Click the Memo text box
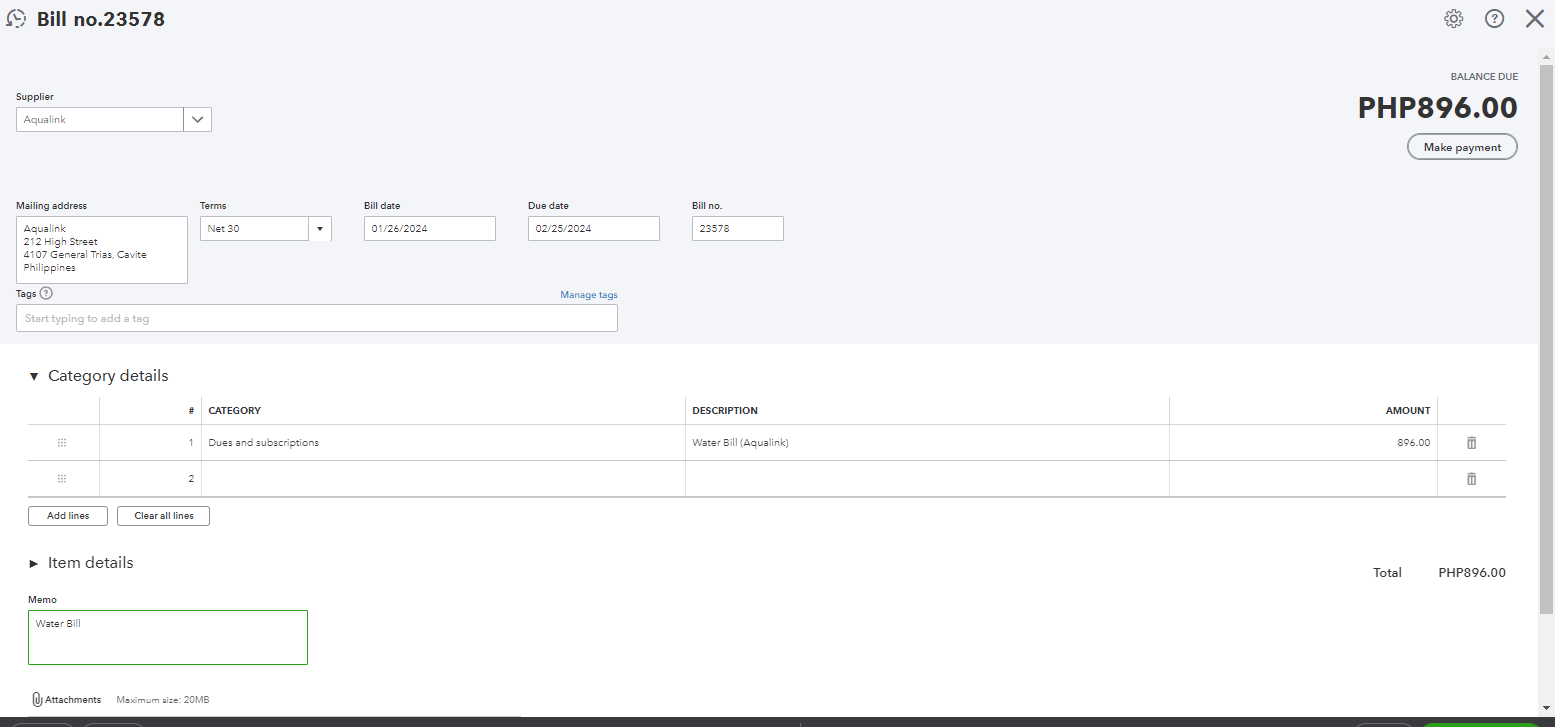The width and height of the screenshot is (1555, 727). pyautogui.click(x=168, y=637)
